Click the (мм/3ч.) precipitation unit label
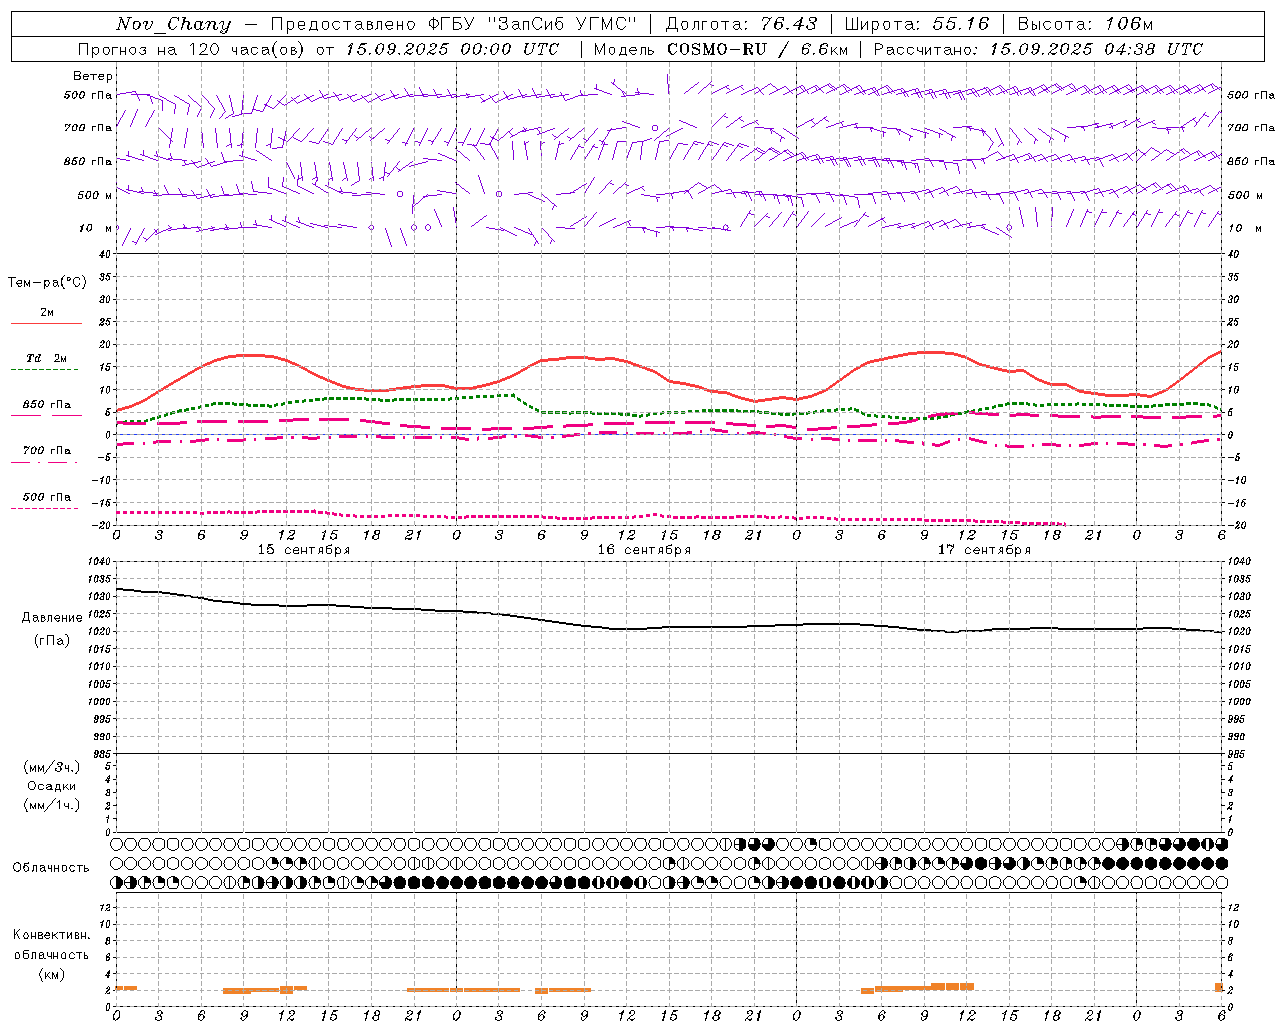The width and height of the screenshot is (1280, 1024). coord(52,767)
